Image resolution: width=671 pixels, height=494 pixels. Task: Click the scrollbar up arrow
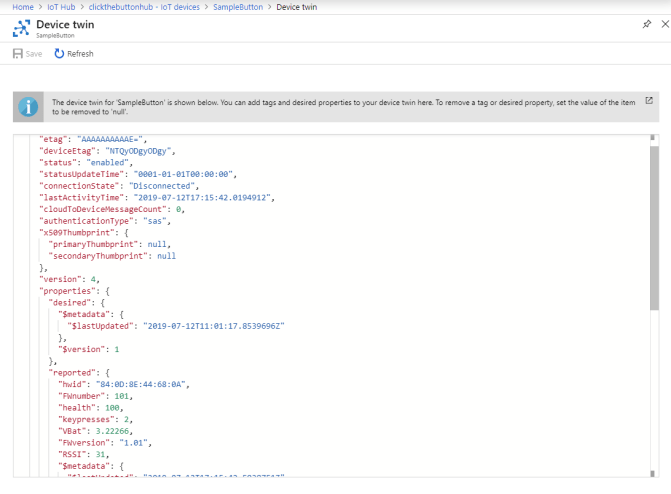tap(654, 139)
